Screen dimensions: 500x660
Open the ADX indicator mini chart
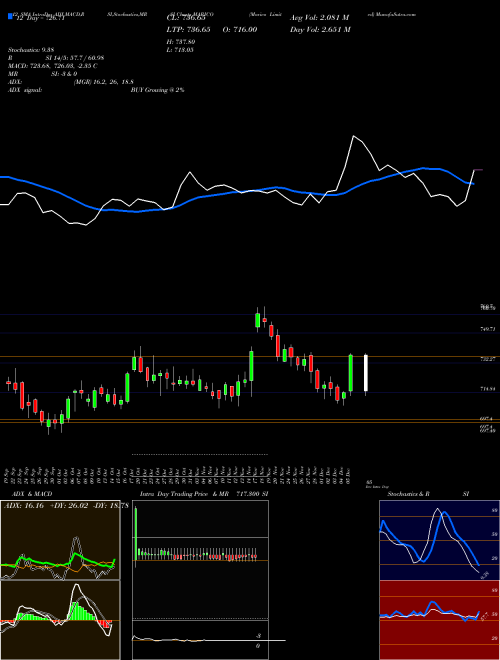(x=60, y=540)
